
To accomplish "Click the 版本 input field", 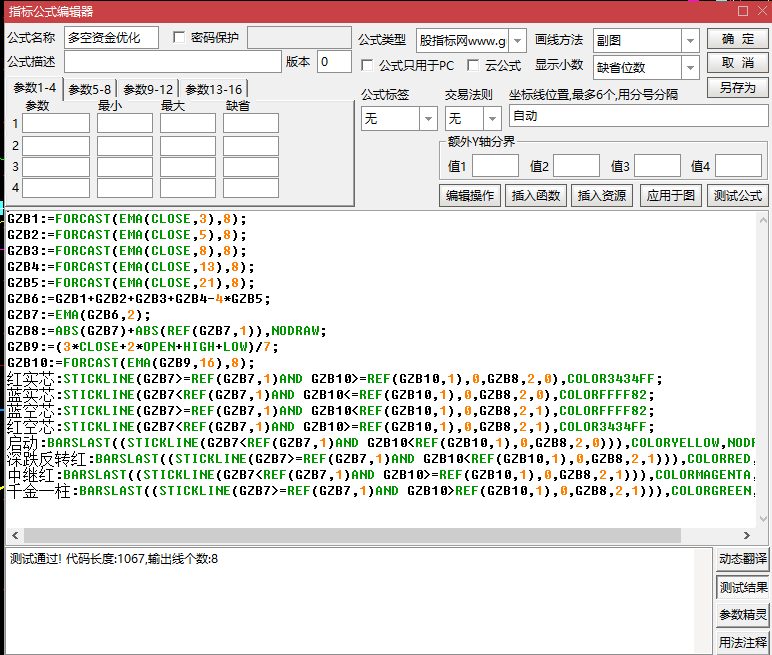I will [334, 62].
